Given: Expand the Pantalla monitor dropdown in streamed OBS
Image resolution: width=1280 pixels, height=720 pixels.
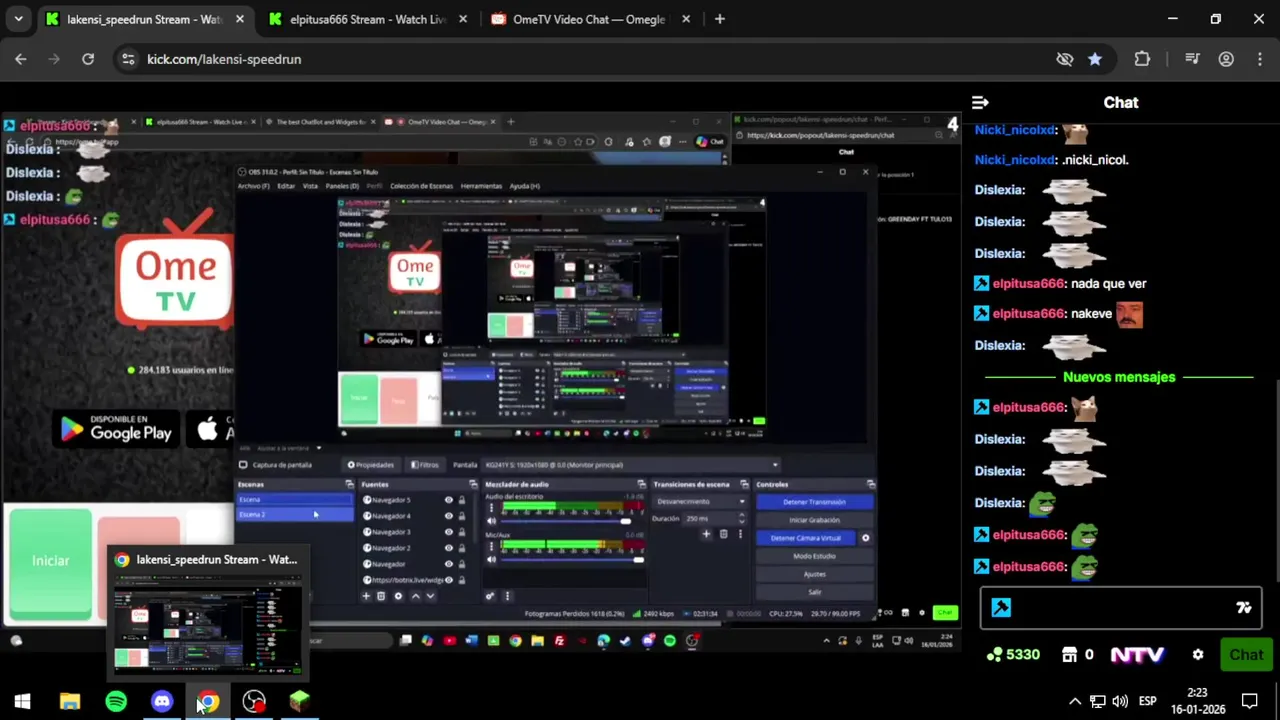Looking at the screenshot, I should 630,465.
